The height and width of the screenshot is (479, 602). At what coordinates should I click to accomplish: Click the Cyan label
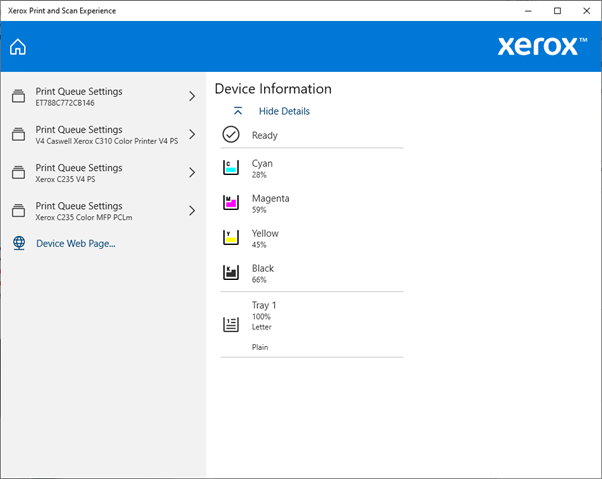coord(262,163)
